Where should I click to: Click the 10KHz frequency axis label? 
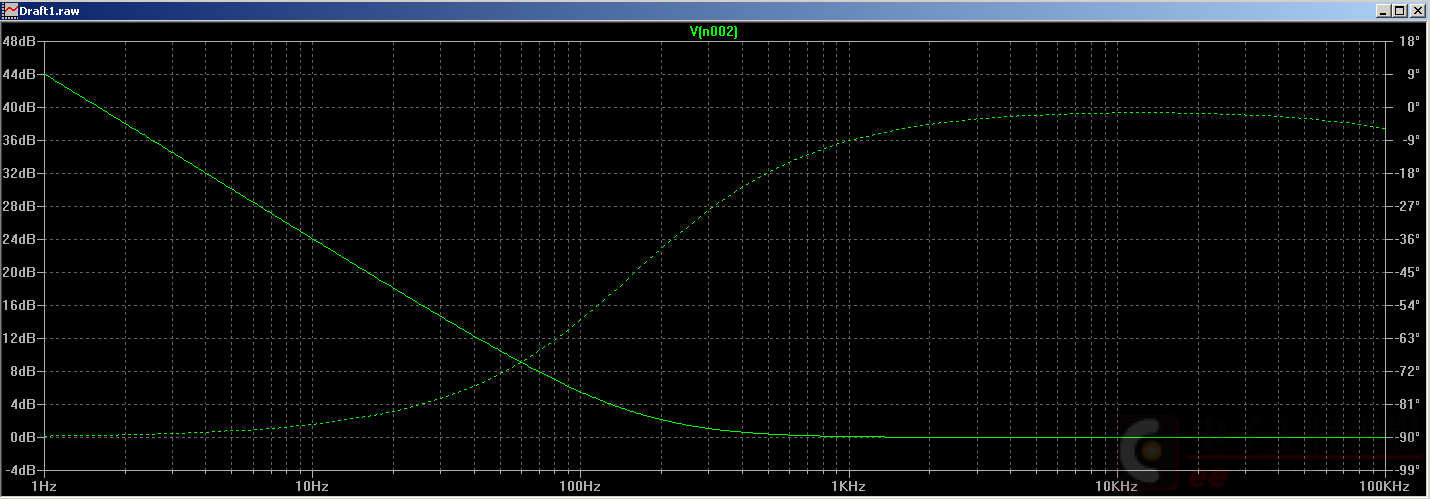1117,486
